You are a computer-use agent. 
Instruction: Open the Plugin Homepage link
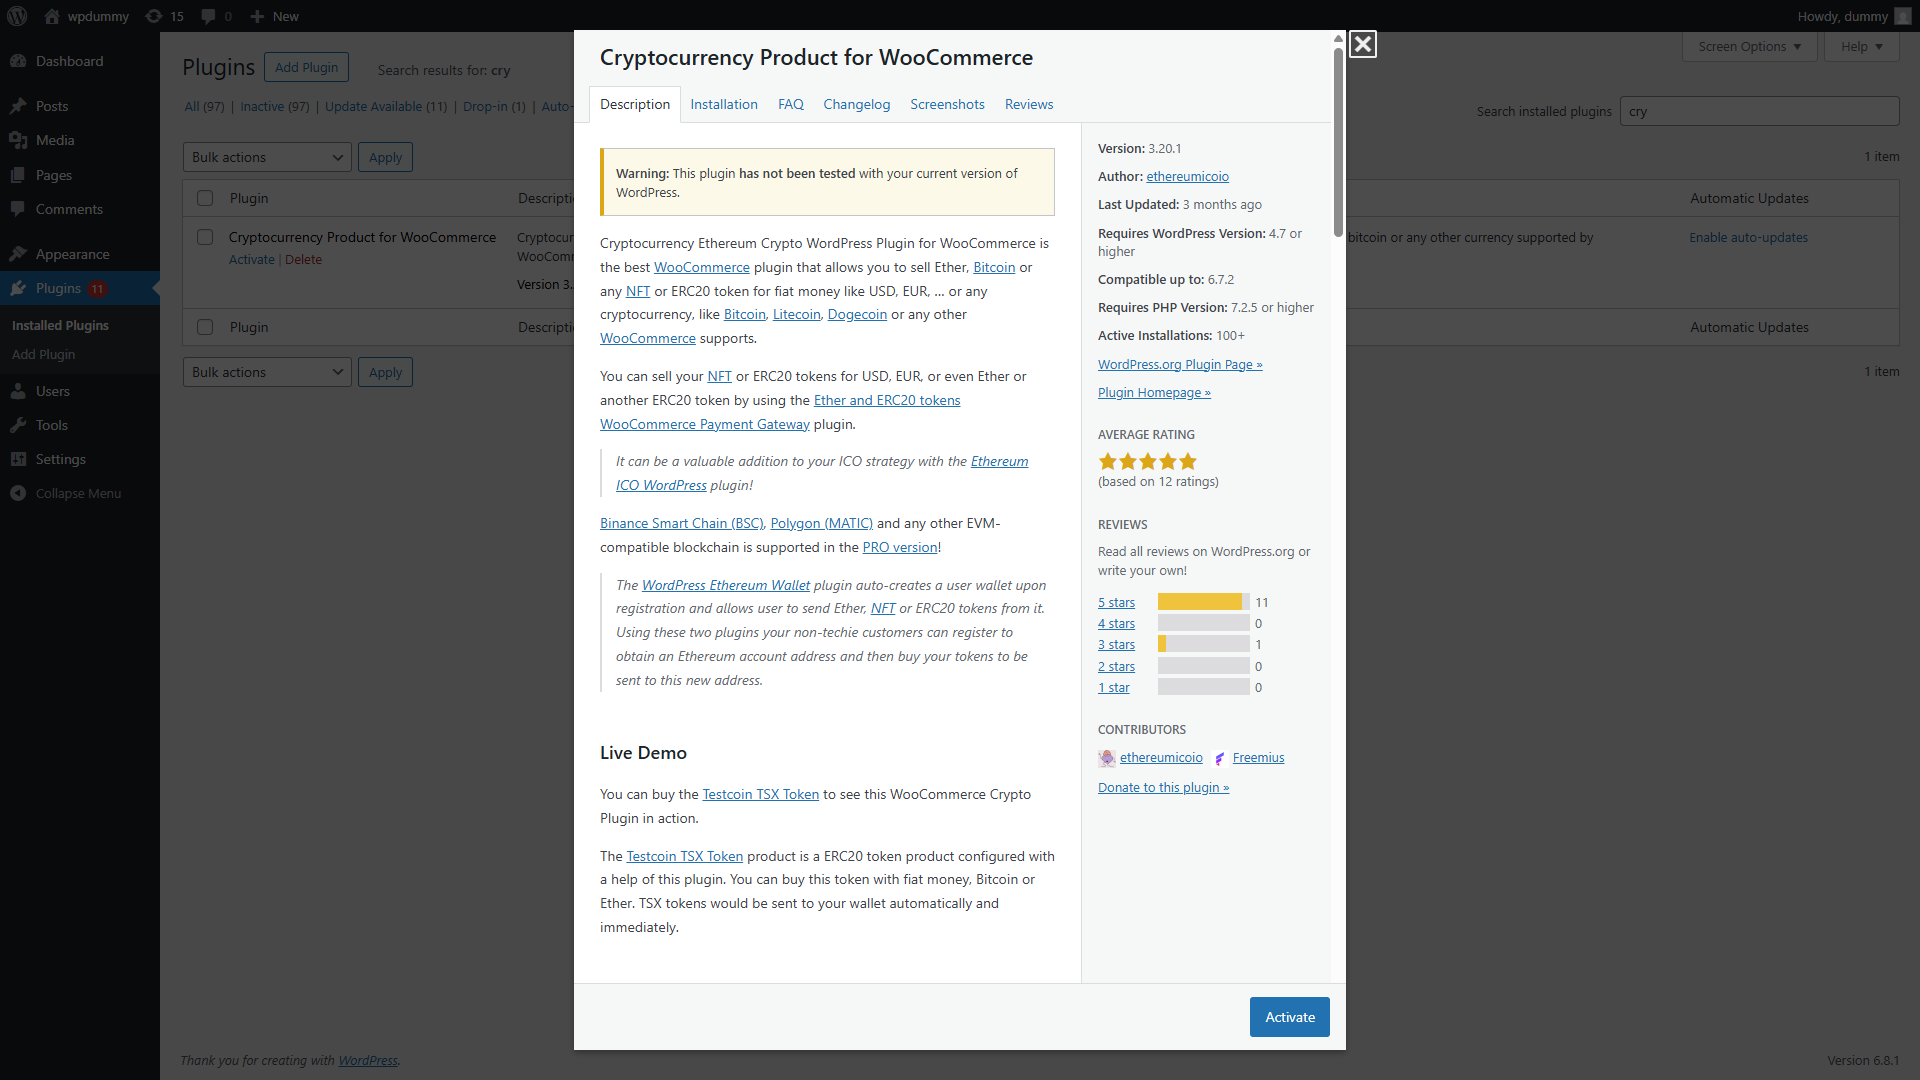1154,392
